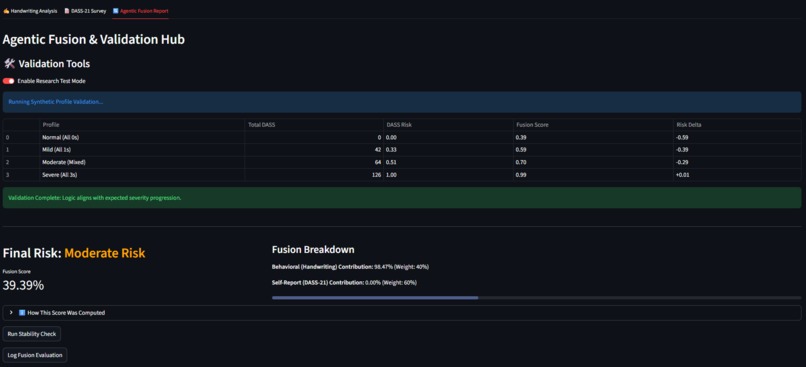Select the Severe (All 3s) profile cell

pyautogui.click(x=142, y=175)
